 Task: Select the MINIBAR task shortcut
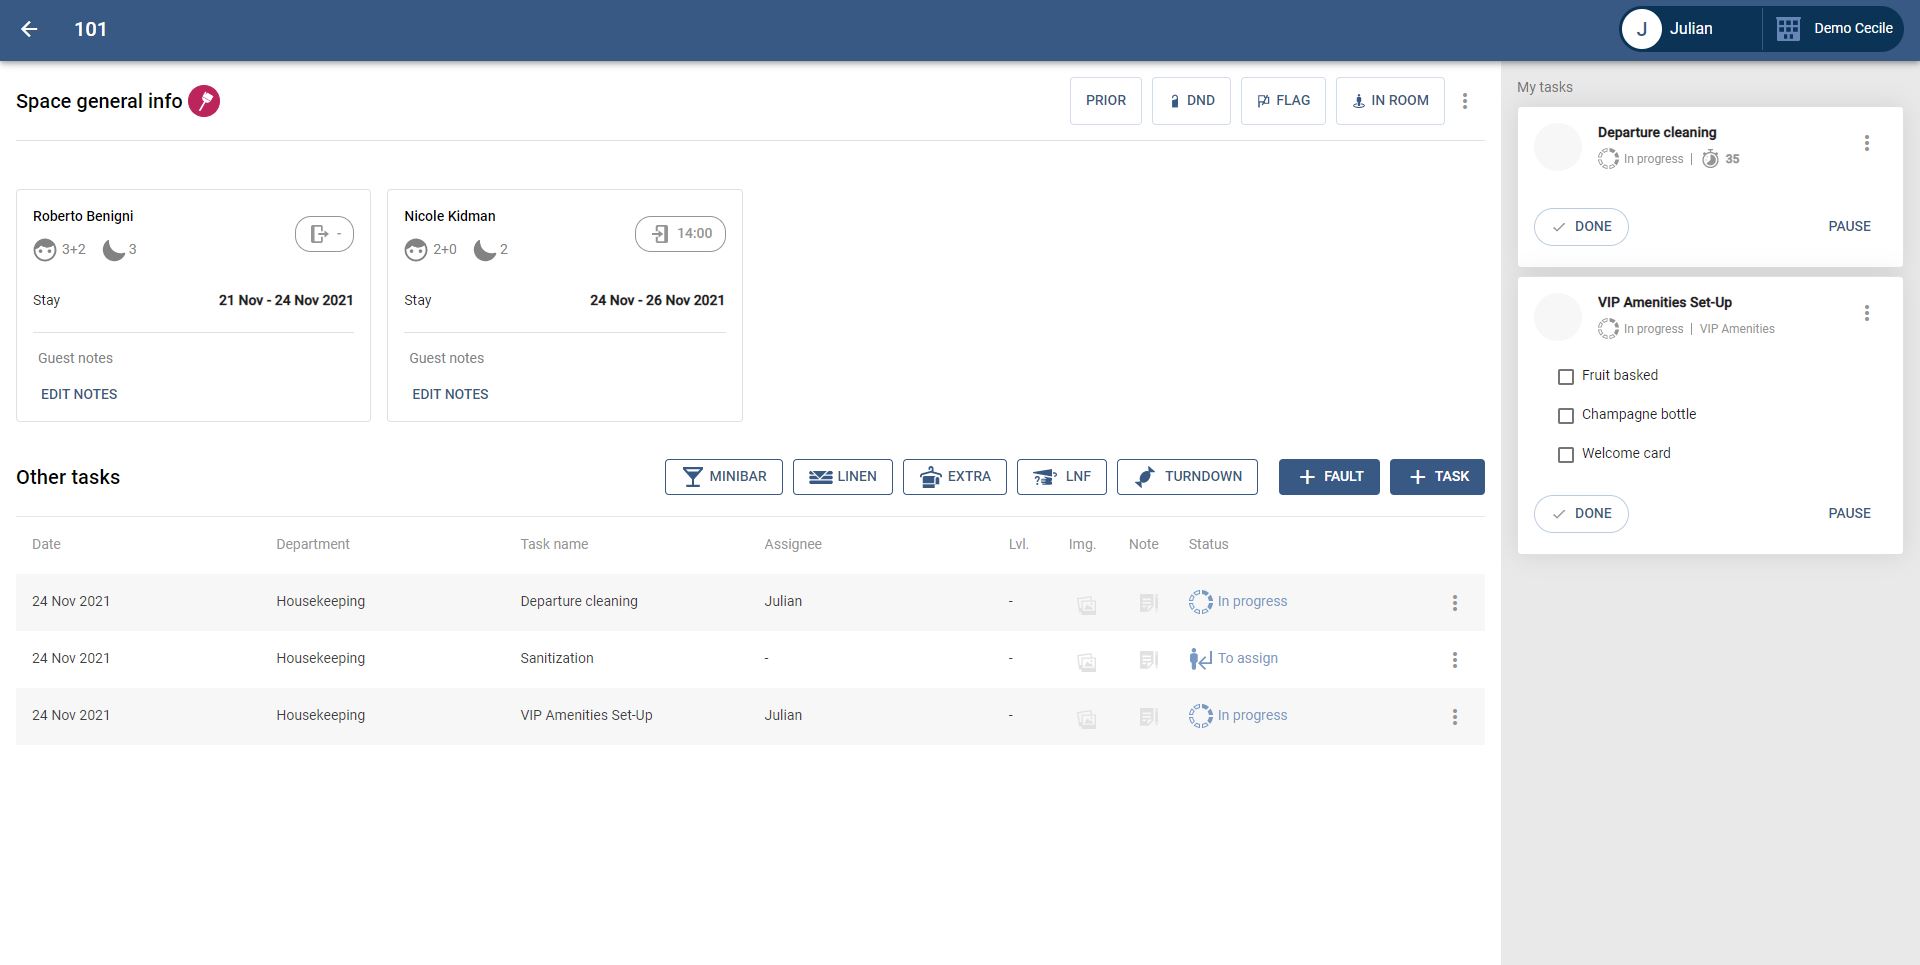click(724, 477)
